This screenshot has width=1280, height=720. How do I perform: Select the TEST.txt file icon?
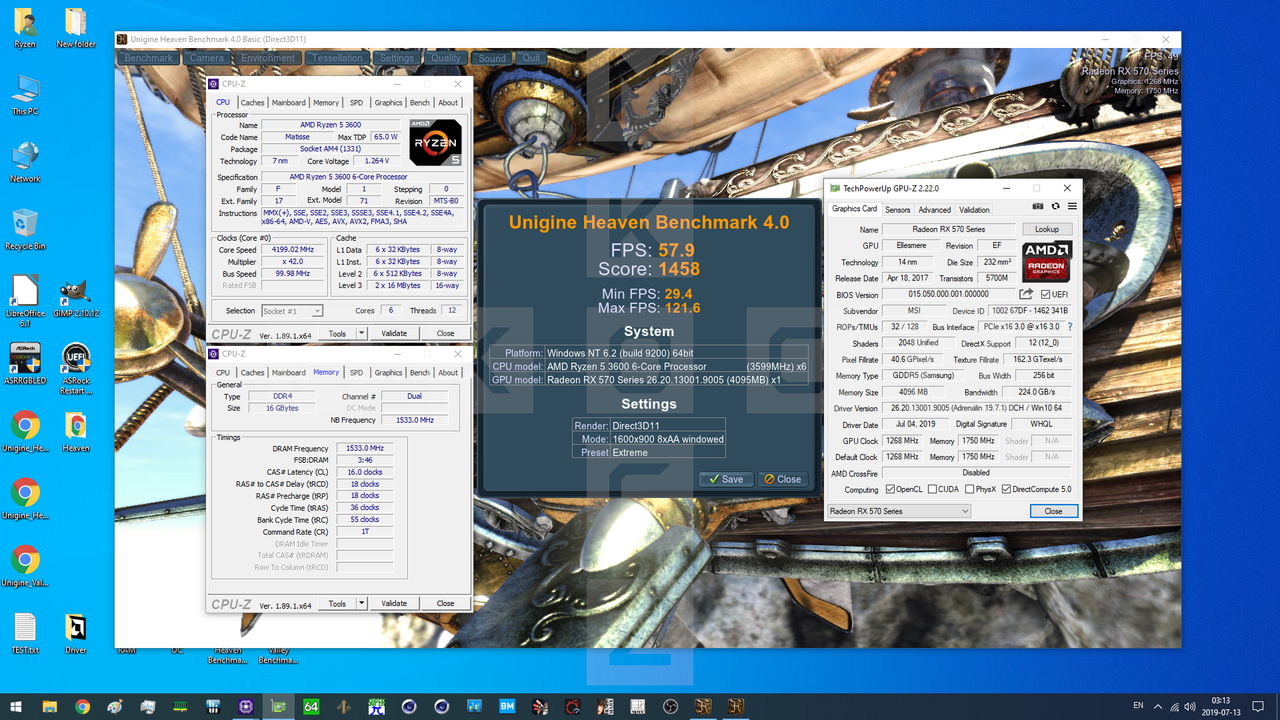(x=25, y=633)
